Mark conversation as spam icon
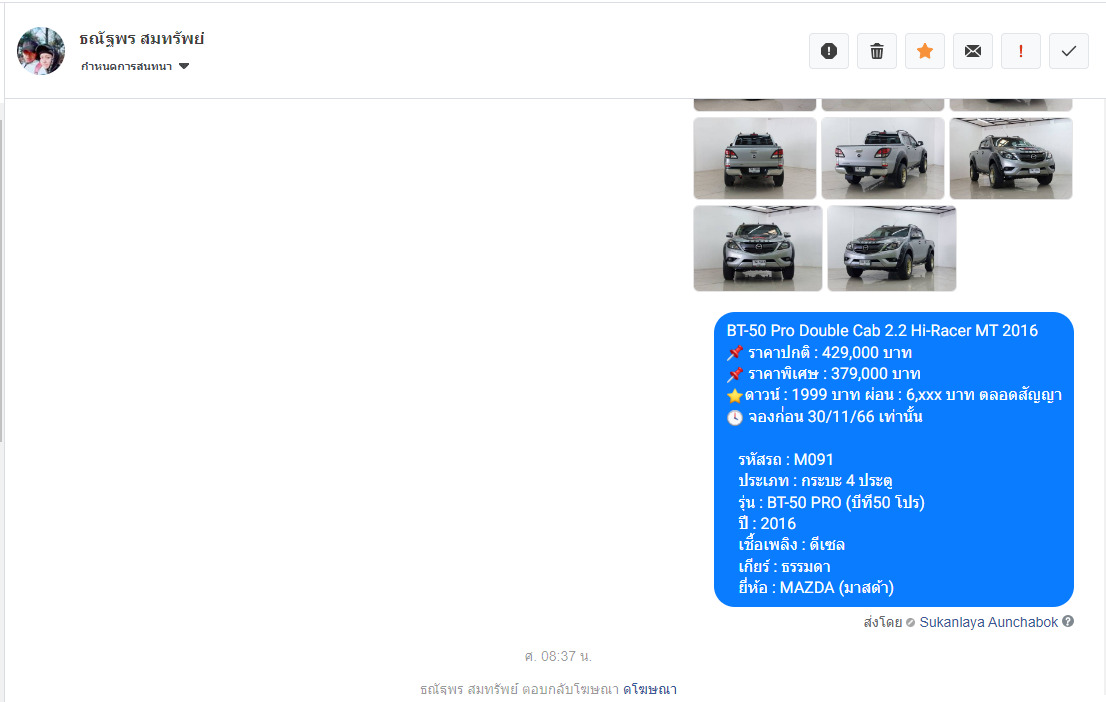This screenshot has height=702, width=1106. pyautogui.click(x=829, y=51)
